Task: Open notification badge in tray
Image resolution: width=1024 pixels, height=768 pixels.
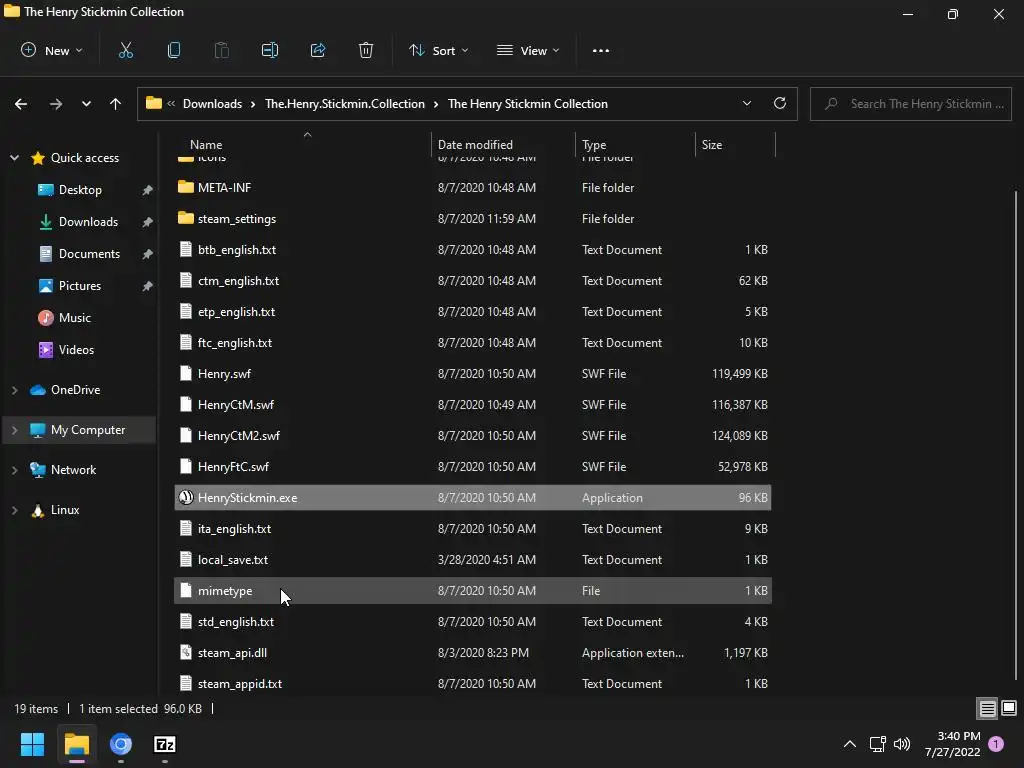Action: pyautogui.click(x=996, y=744)
